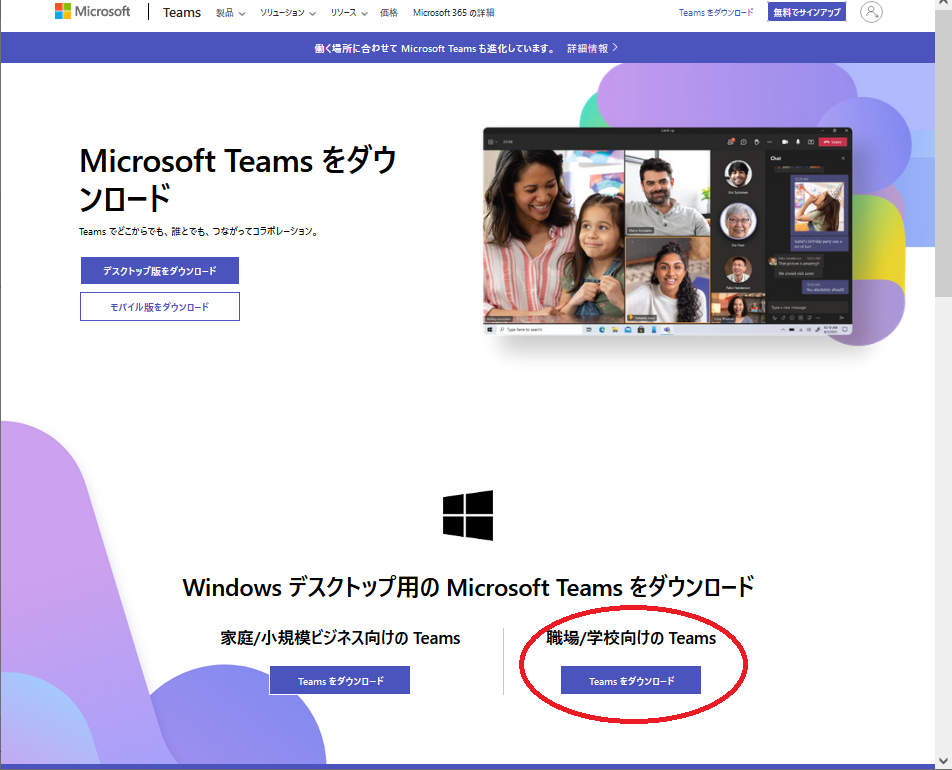Click the Microsoft logo in header
This screenshot has height=770, width=952.
(92, 12)
